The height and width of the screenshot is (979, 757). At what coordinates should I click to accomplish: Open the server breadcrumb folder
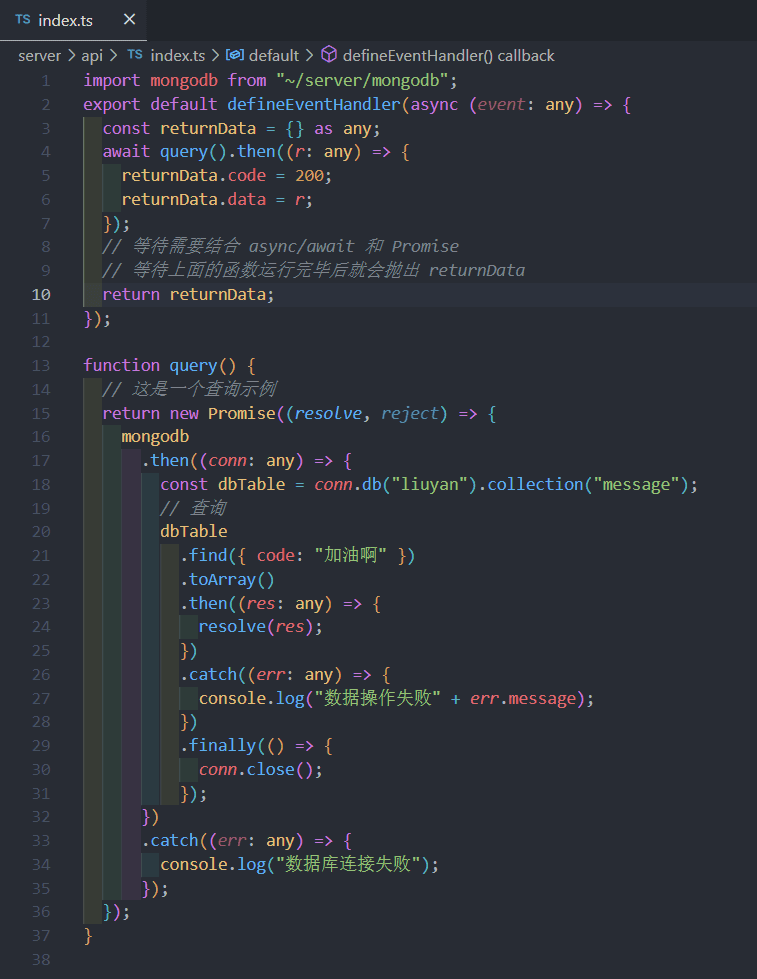click(39, 56)
